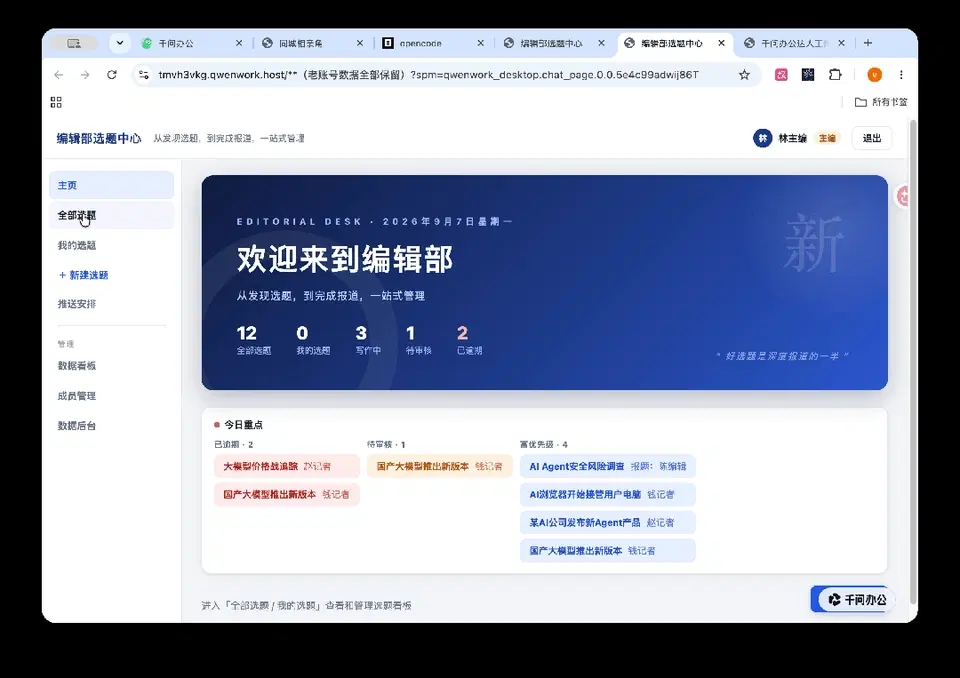Click the 千问办公 floating button
The height and width of the screenshot is (678, 960).
click(x=853, y=600)
